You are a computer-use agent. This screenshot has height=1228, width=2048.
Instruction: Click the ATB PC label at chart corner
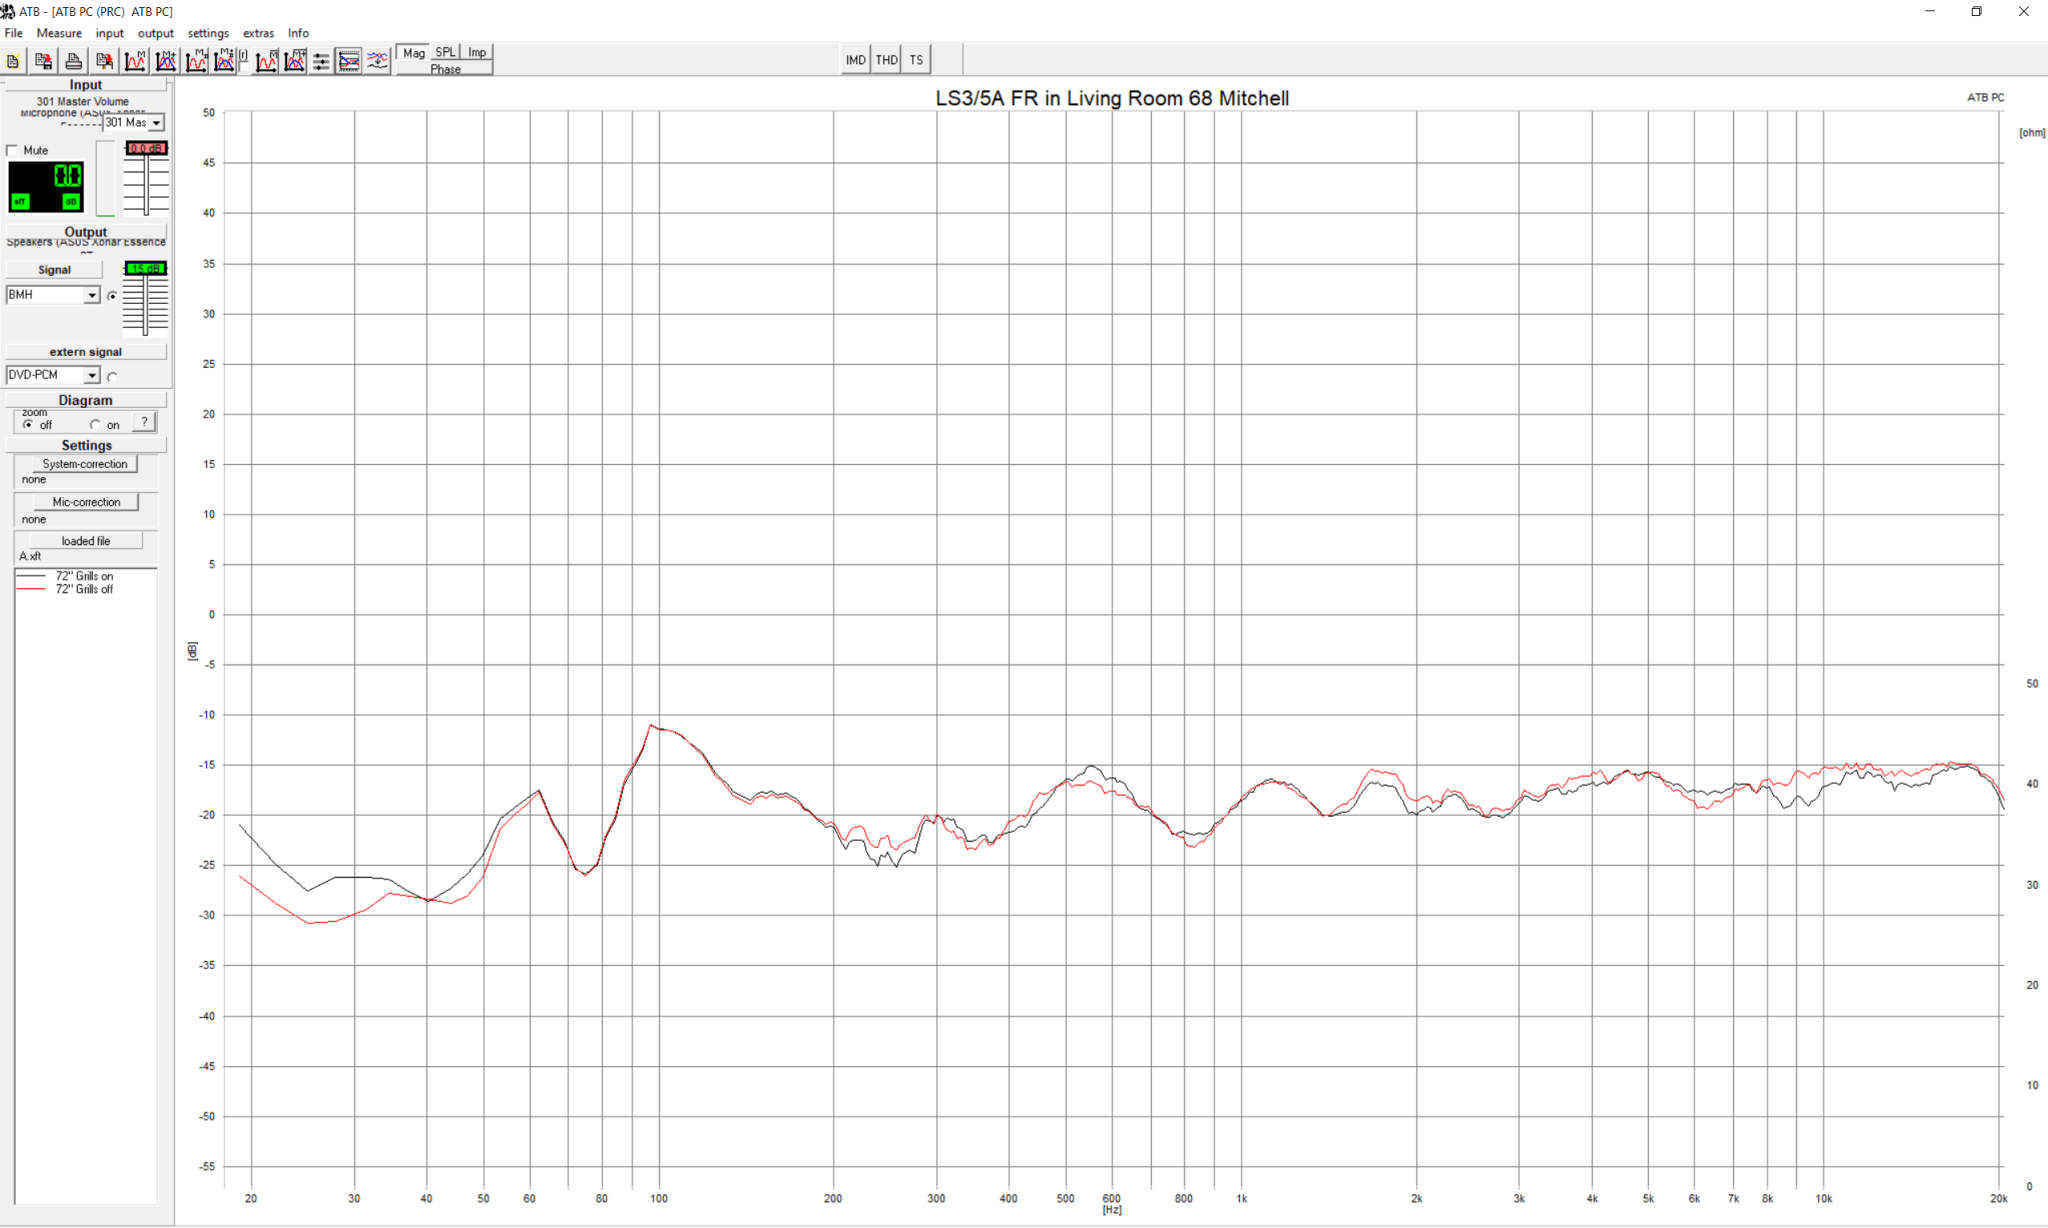1985,98
